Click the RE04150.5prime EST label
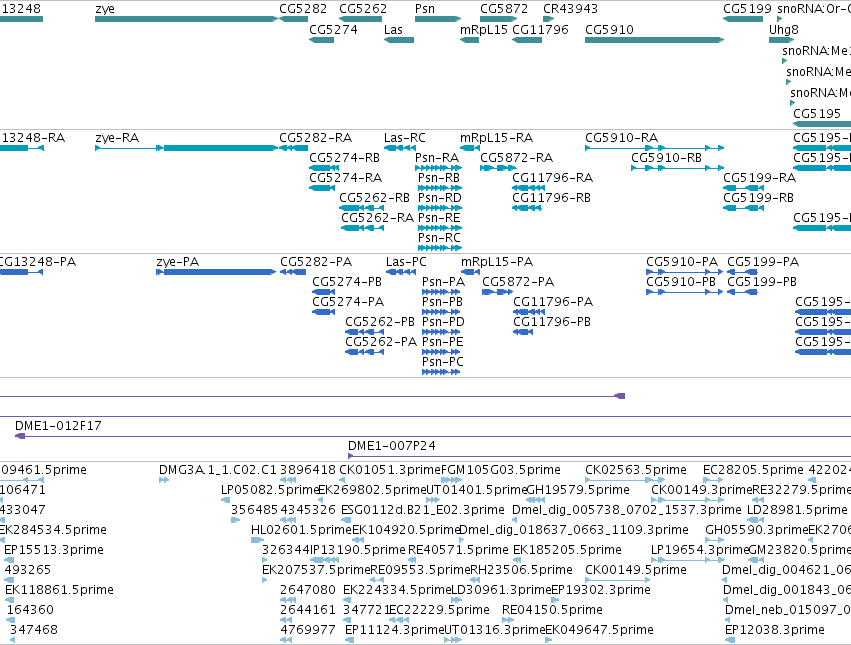 [x=552, y=610]
